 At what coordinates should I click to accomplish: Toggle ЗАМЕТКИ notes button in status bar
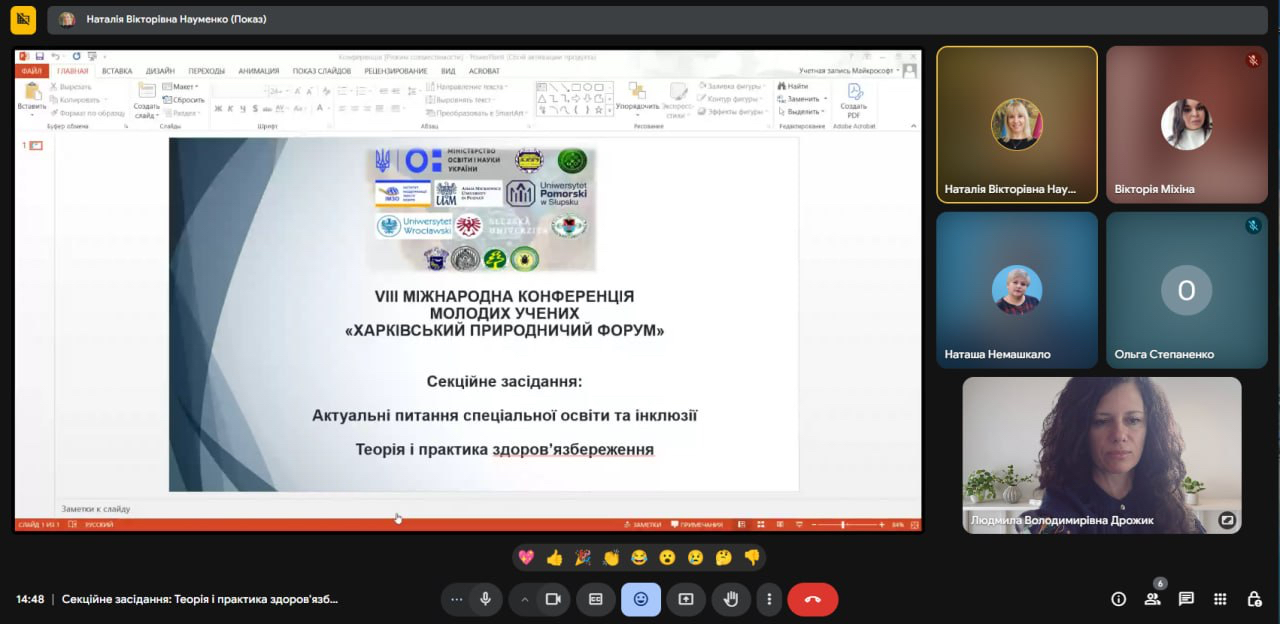click(x=642, y=524)
